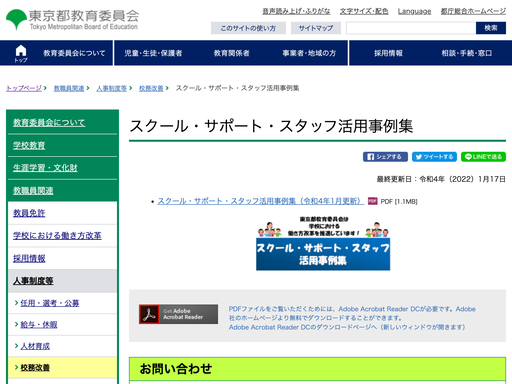The image size is (512, 384).
Task: Click the Tokyo Metropolitan Board of Education logo
Action: point(72,20)
